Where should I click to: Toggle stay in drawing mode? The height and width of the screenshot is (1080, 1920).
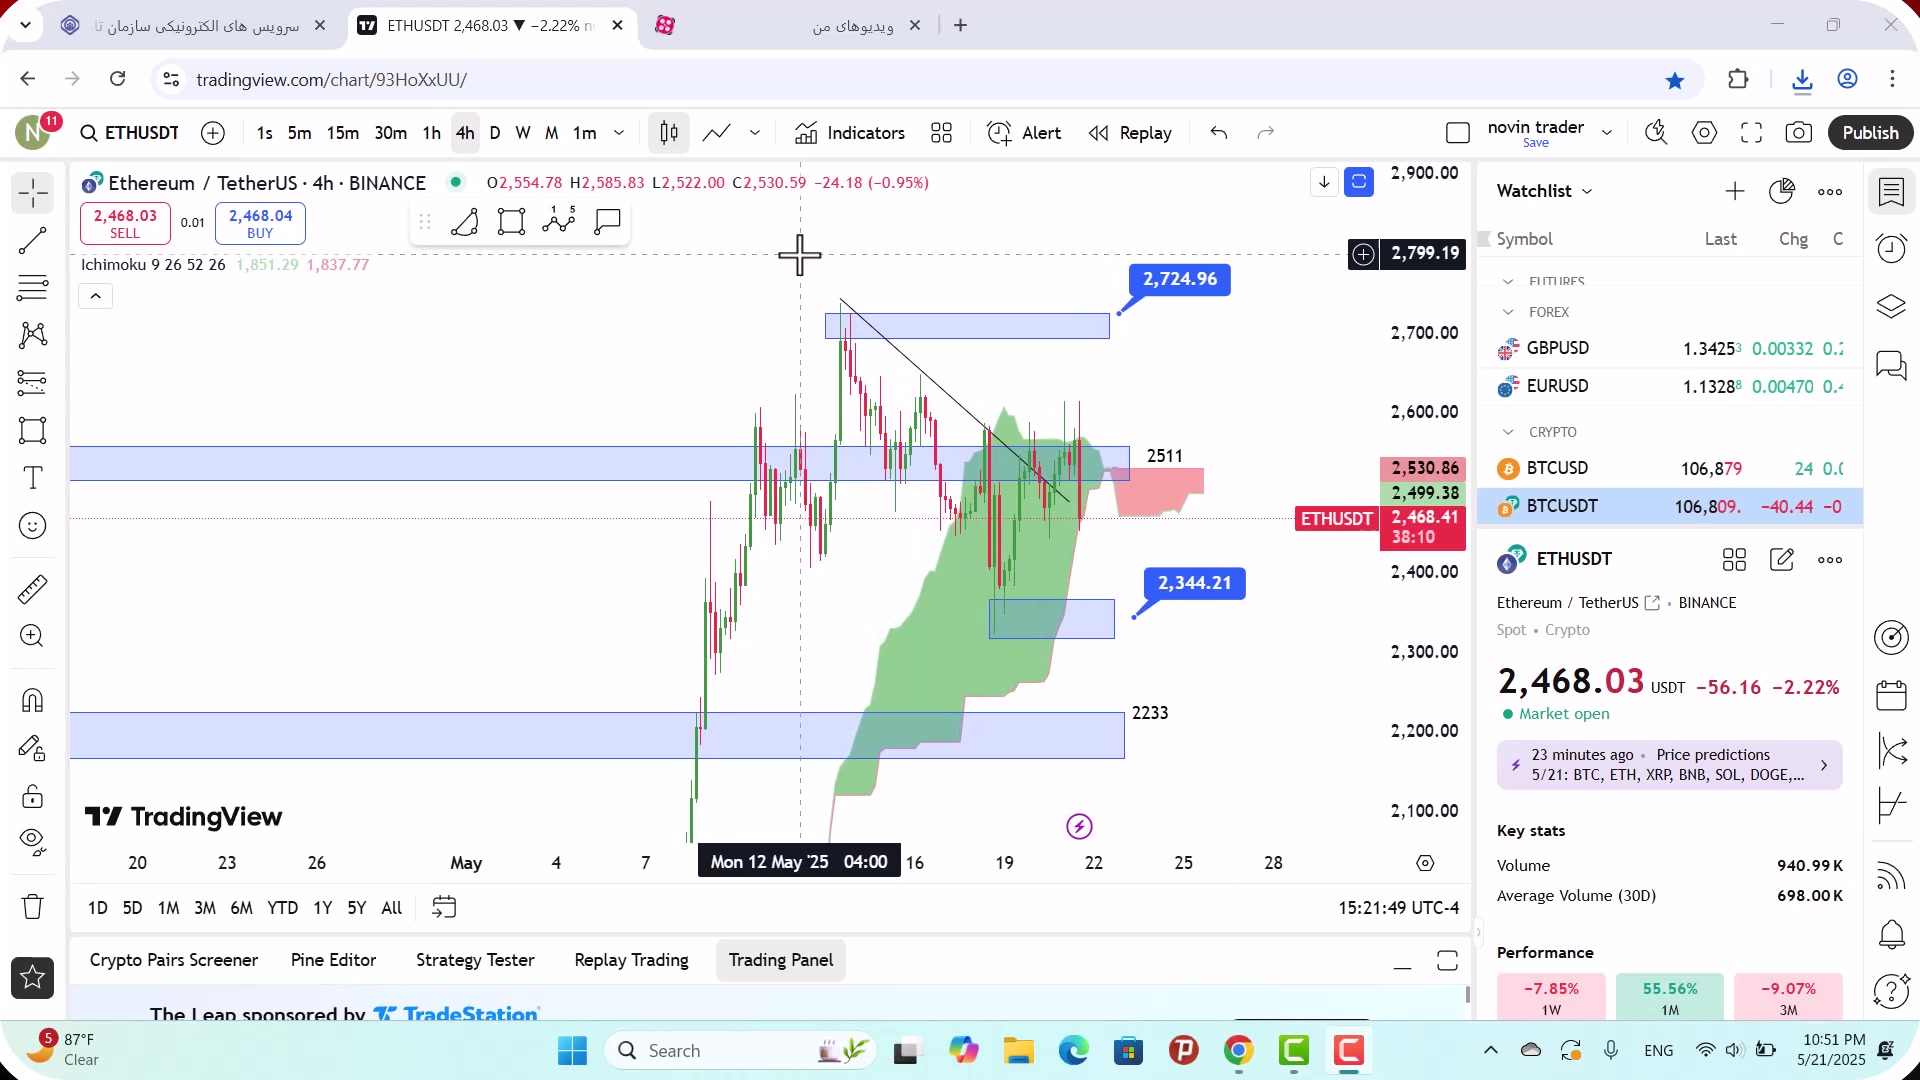pyautogui.click(x=33, y=748)
